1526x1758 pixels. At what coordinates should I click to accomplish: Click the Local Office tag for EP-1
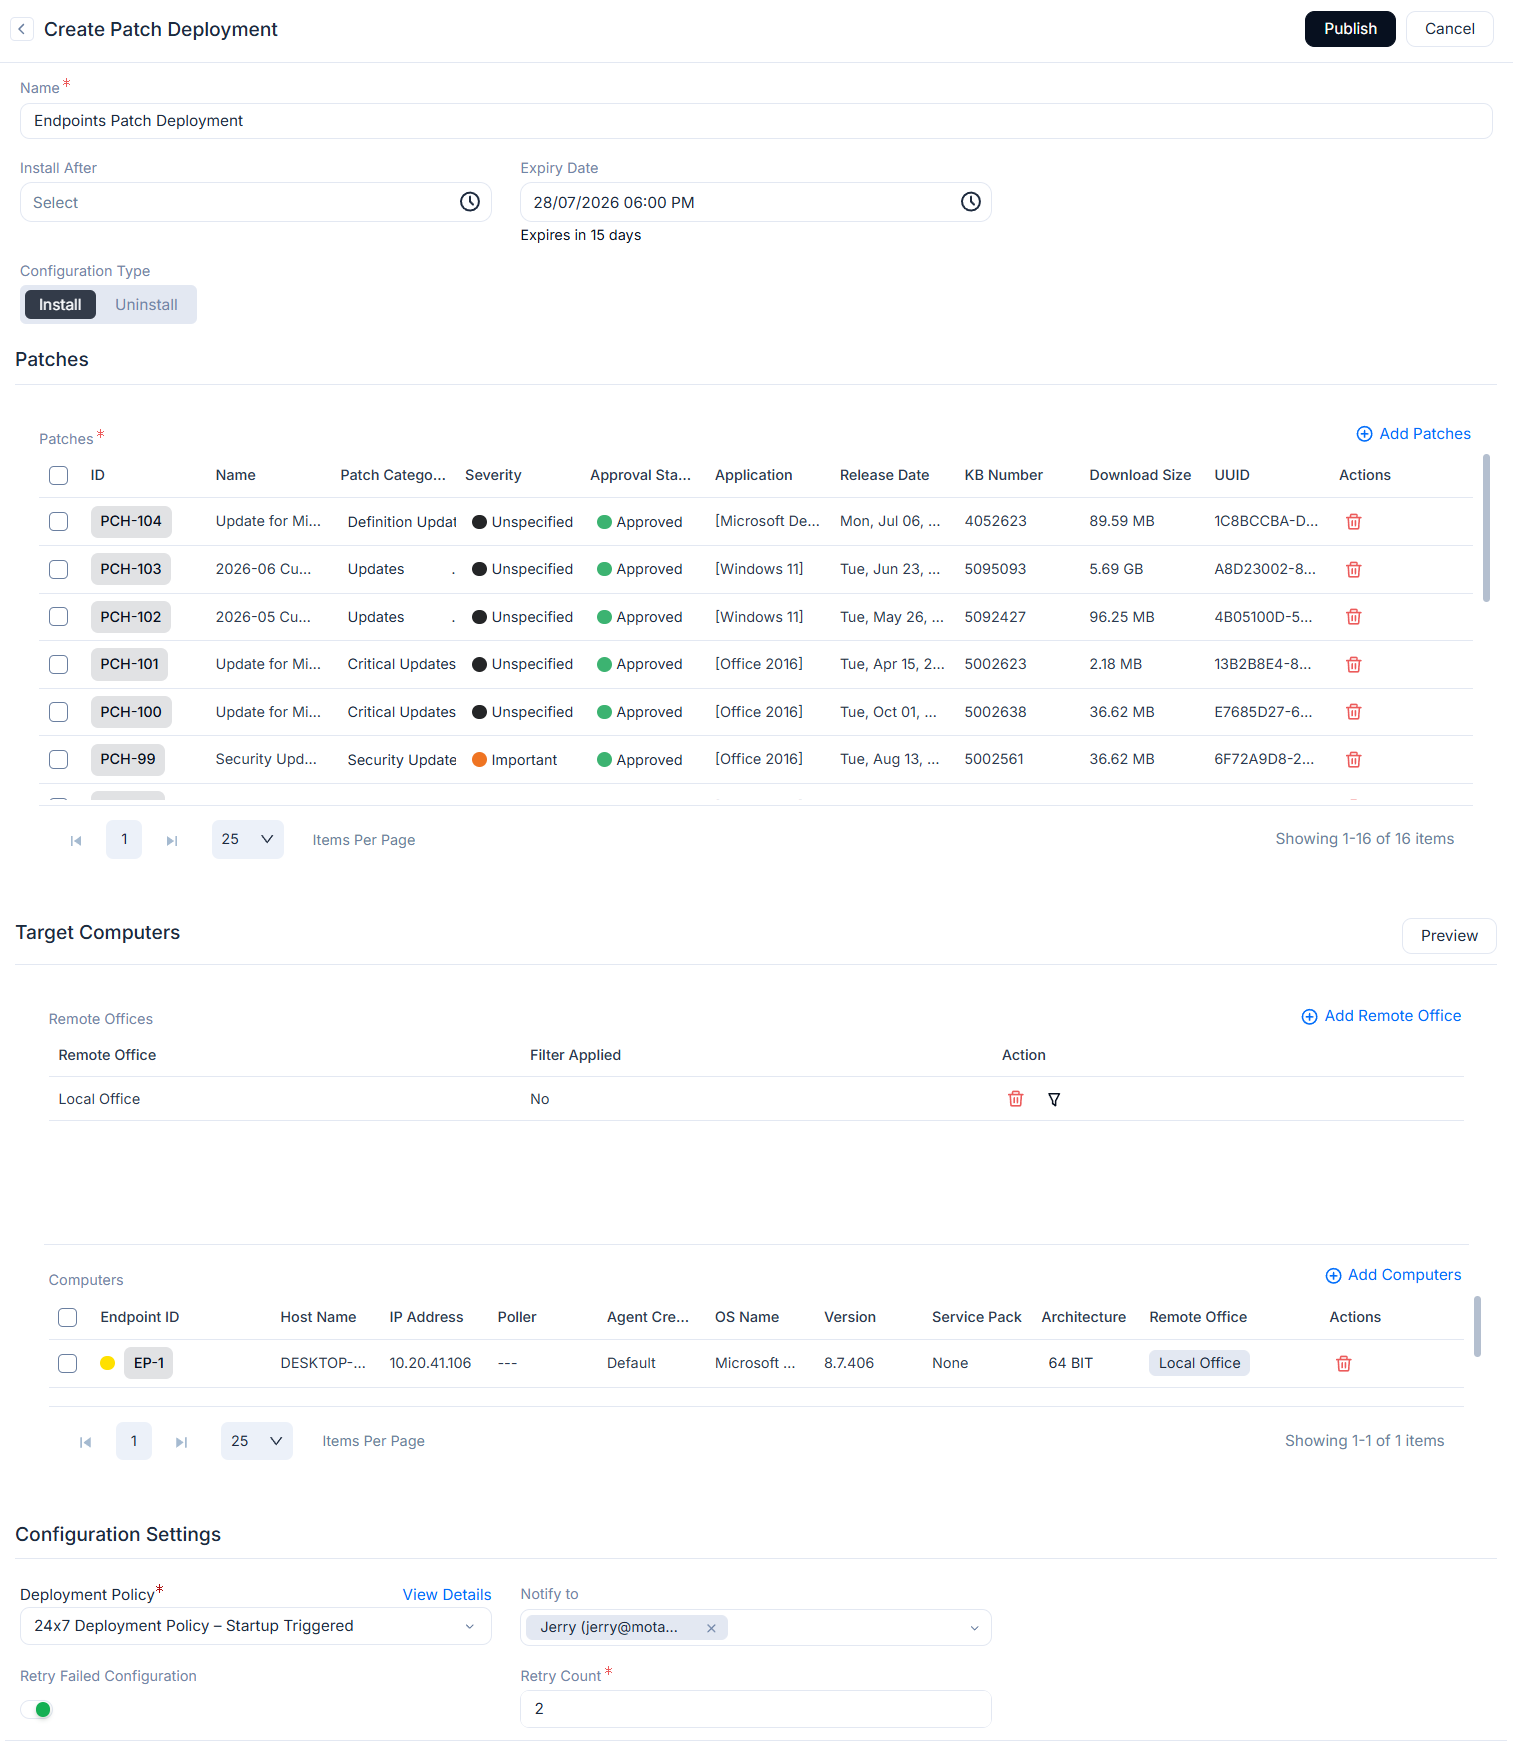tap(1199, 1364)
